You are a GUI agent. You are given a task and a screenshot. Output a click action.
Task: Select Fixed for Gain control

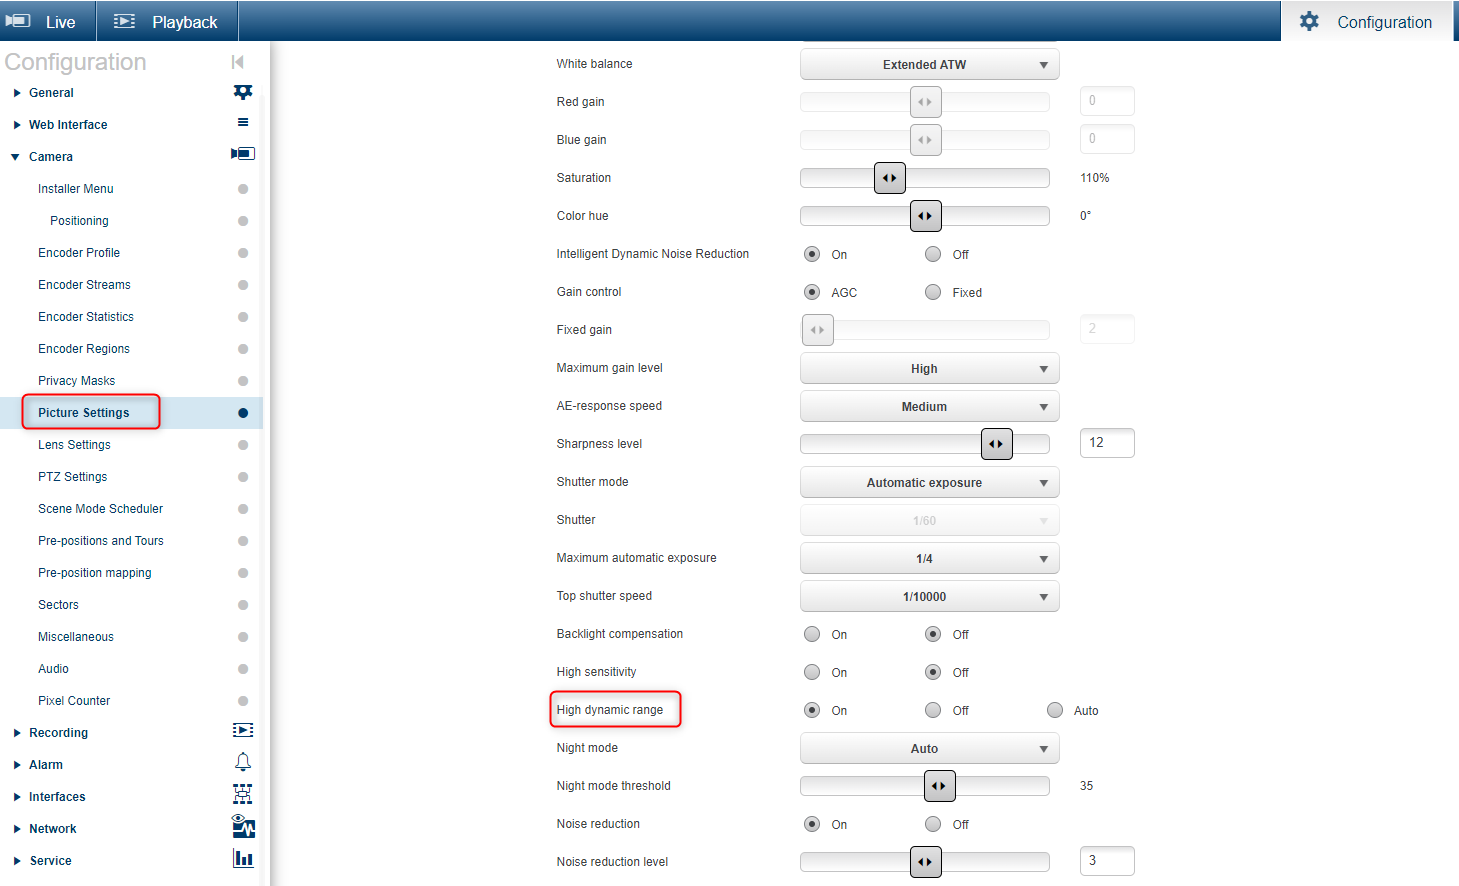(x=933, y=293)
